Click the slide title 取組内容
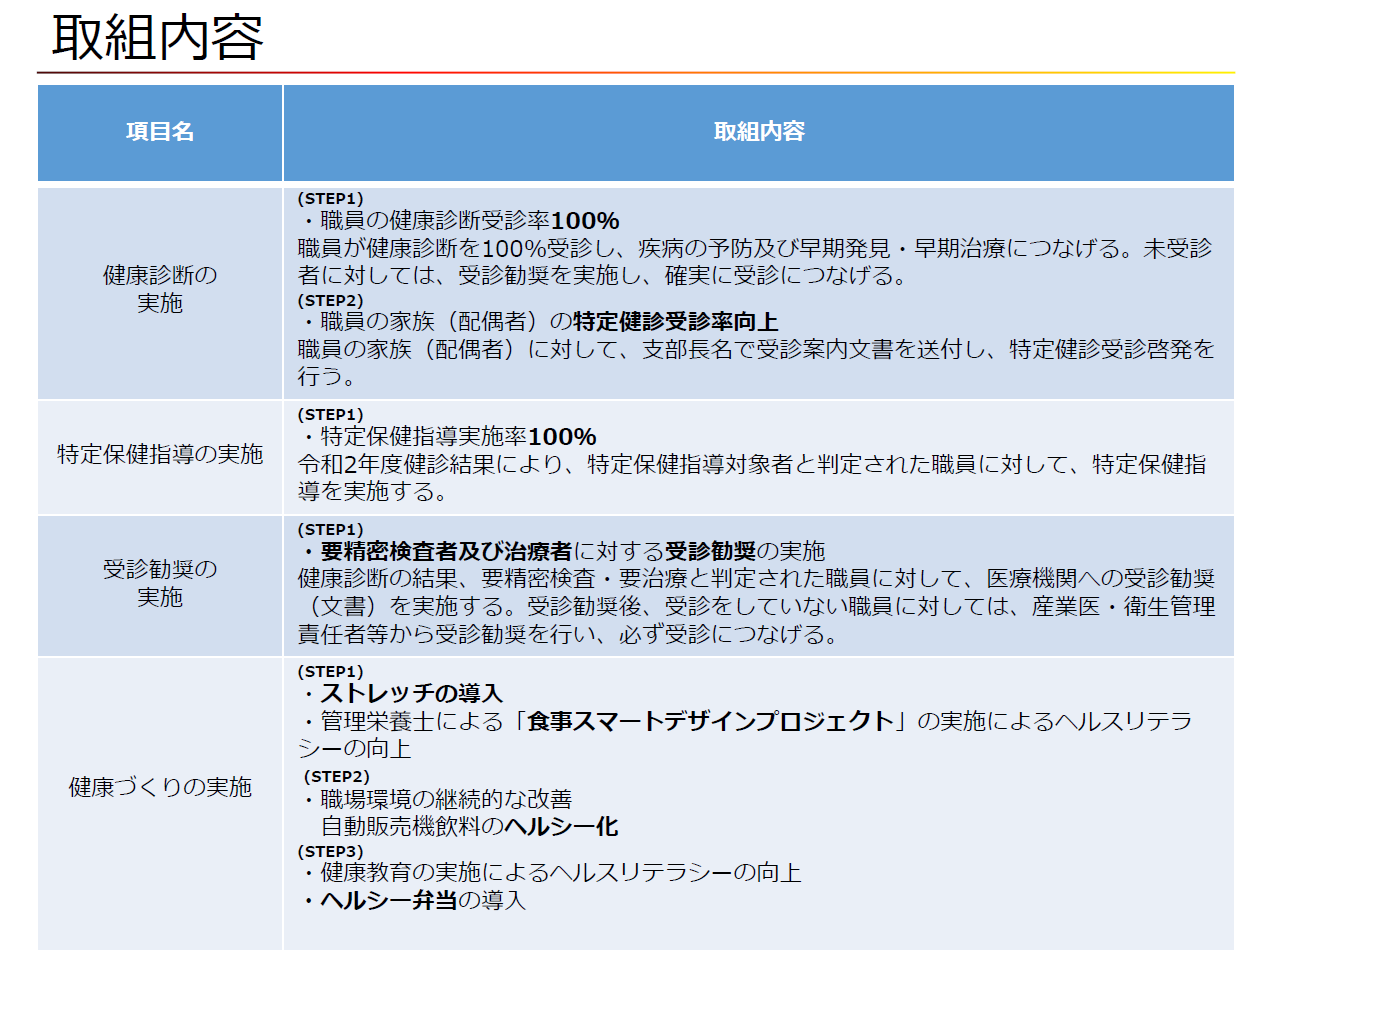The width and height of the screenshot is (1374, 1030). (x=157, y=38)
